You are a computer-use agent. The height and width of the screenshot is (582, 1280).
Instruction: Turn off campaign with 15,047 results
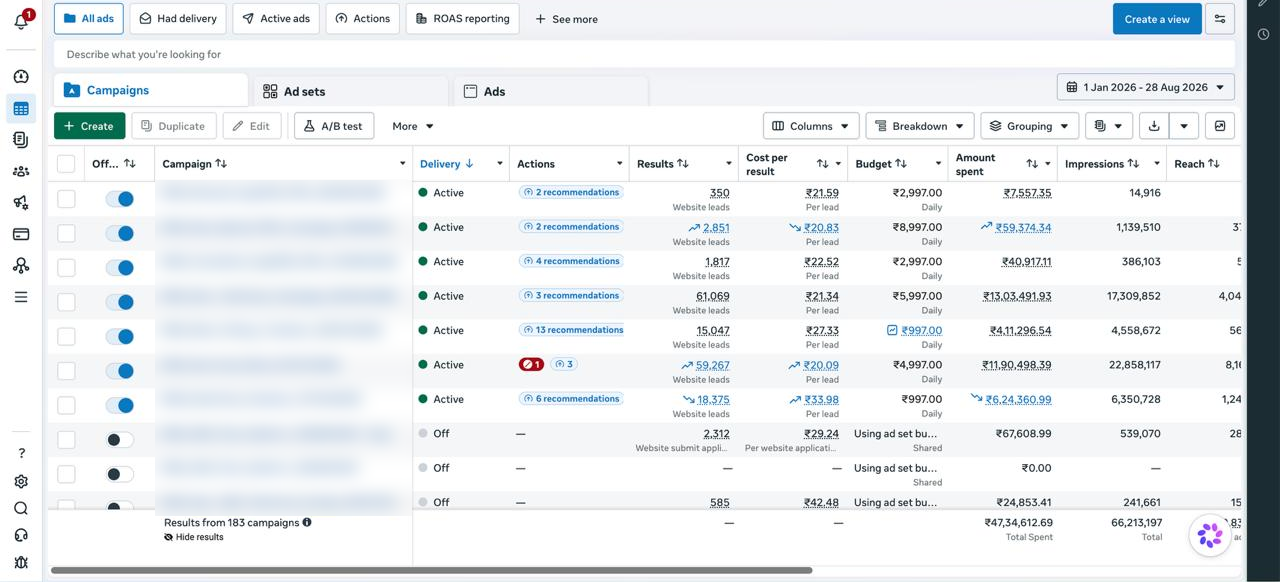[120, 337]
